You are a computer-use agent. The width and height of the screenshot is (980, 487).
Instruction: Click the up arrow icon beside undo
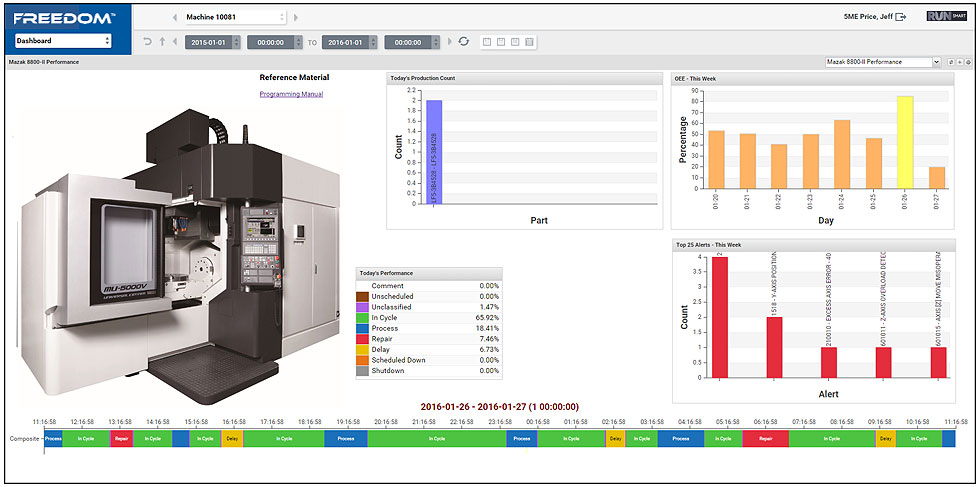(162, 42)
